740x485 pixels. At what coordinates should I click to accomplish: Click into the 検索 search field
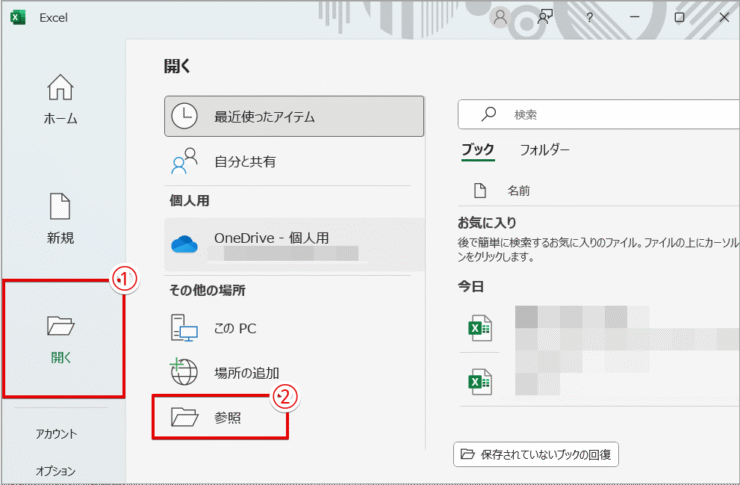click(x=598, y=114)
